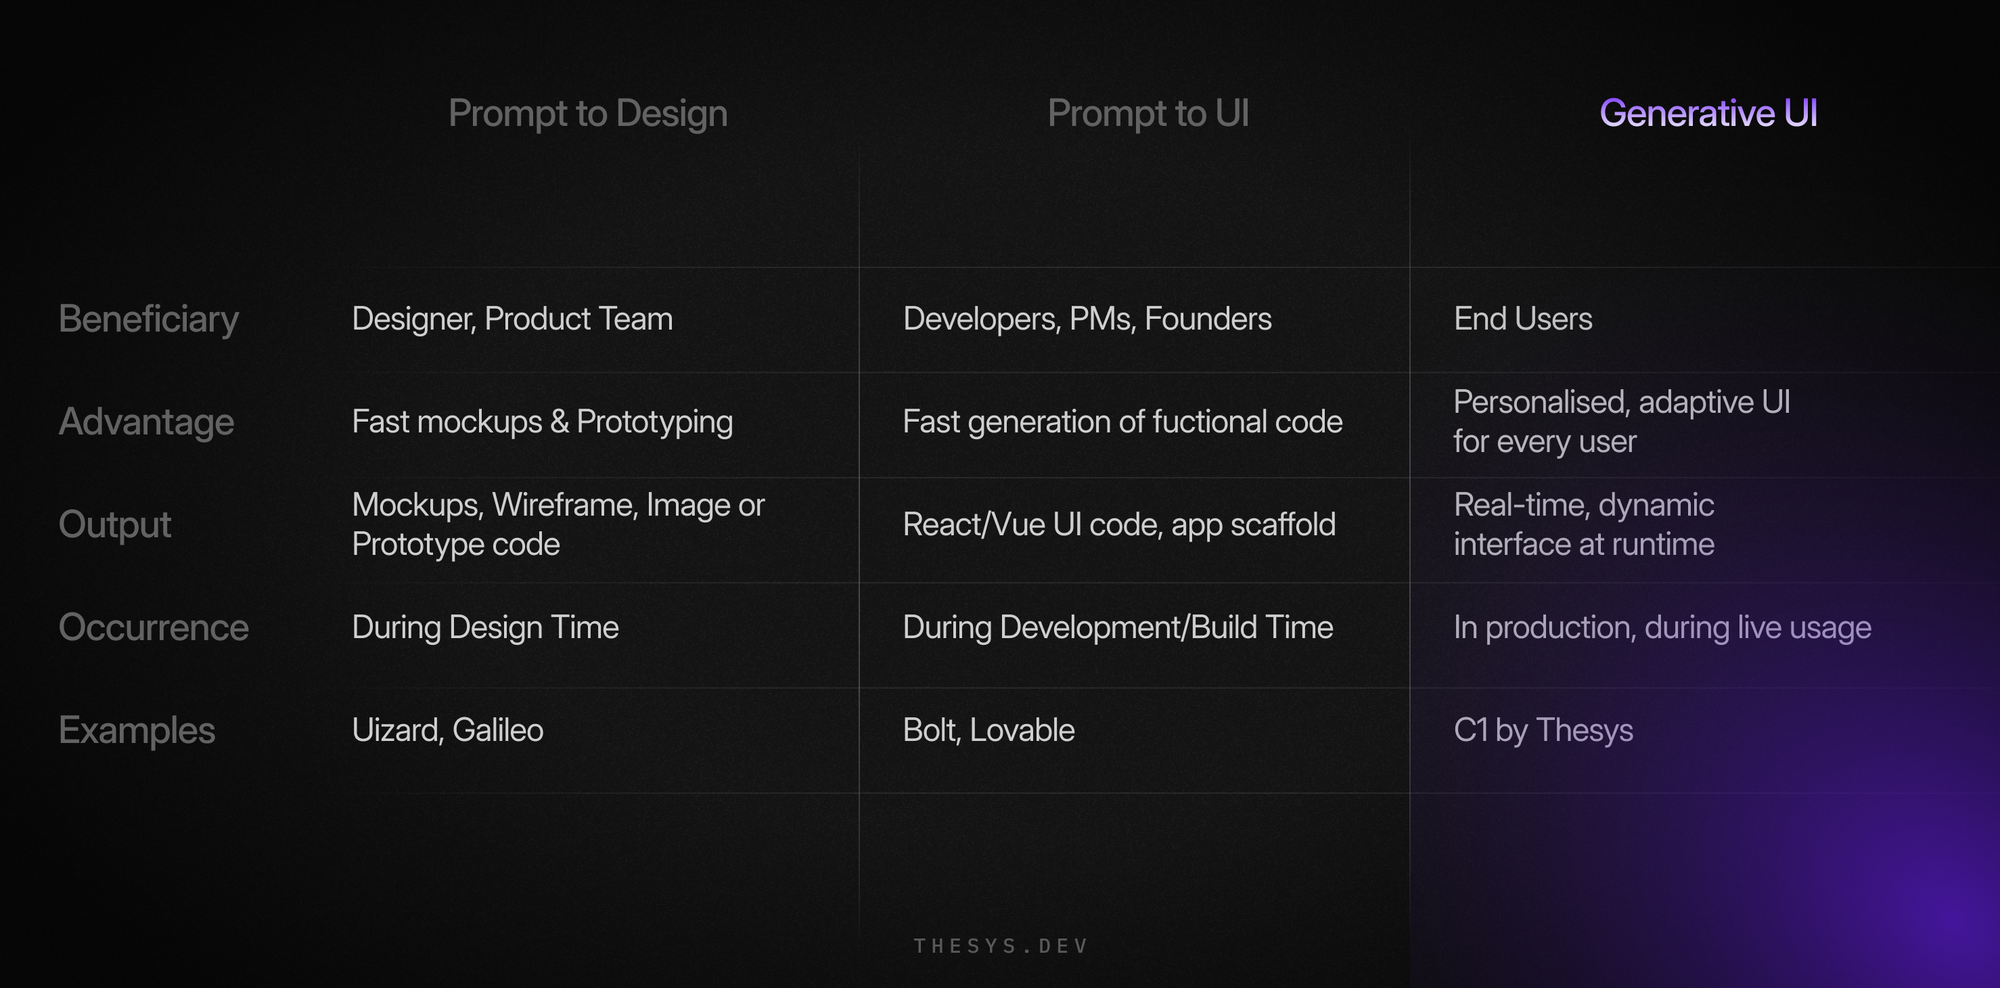The width and height of the screenshot is (2000, 988).
Task: Click 'Fast mockups & Prototyping' cell
Action: (542, 422)
